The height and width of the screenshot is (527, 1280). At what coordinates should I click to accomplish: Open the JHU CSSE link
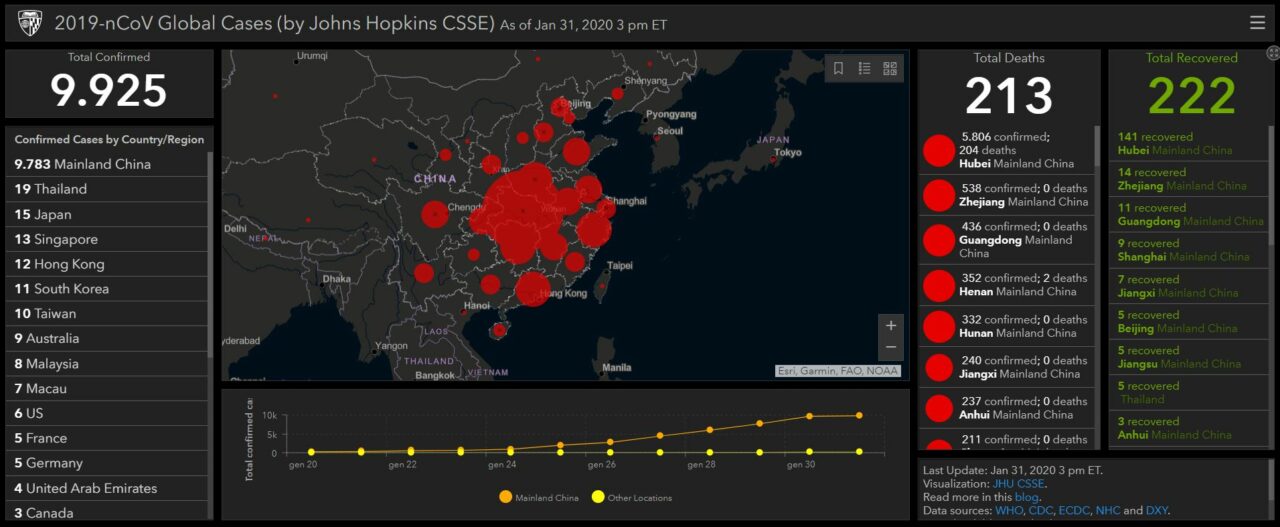point(1019,483)
